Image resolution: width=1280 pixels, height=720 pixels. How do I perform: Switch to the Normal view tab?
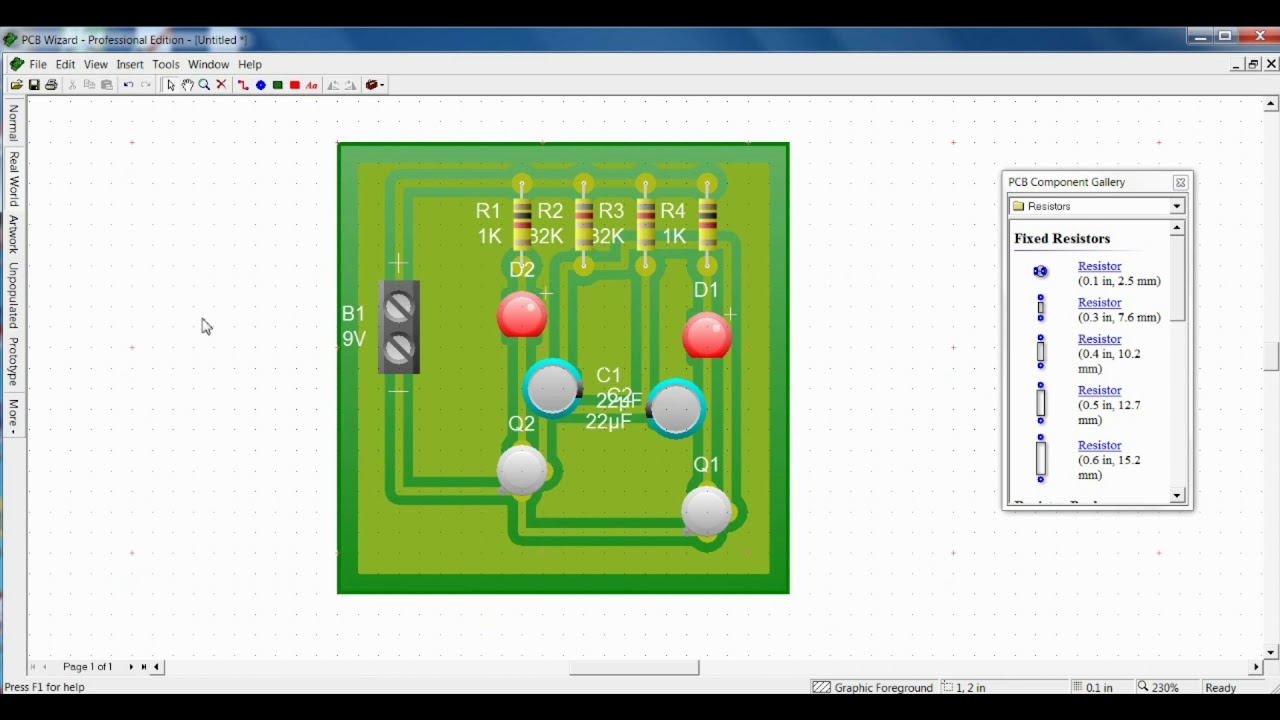coord(14,123)
